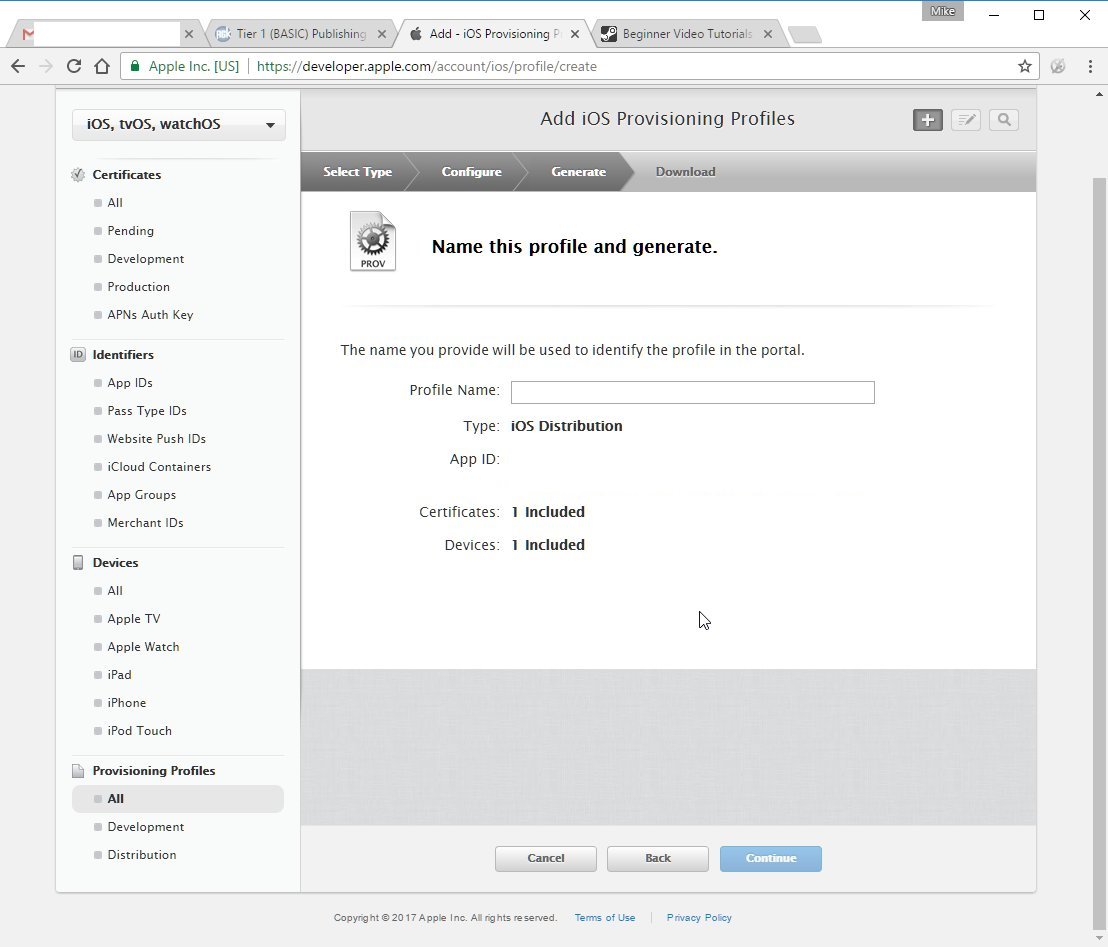Open All under Devices
The height and width of the screenshot is (947, 1108).
(x=115, y=591)
